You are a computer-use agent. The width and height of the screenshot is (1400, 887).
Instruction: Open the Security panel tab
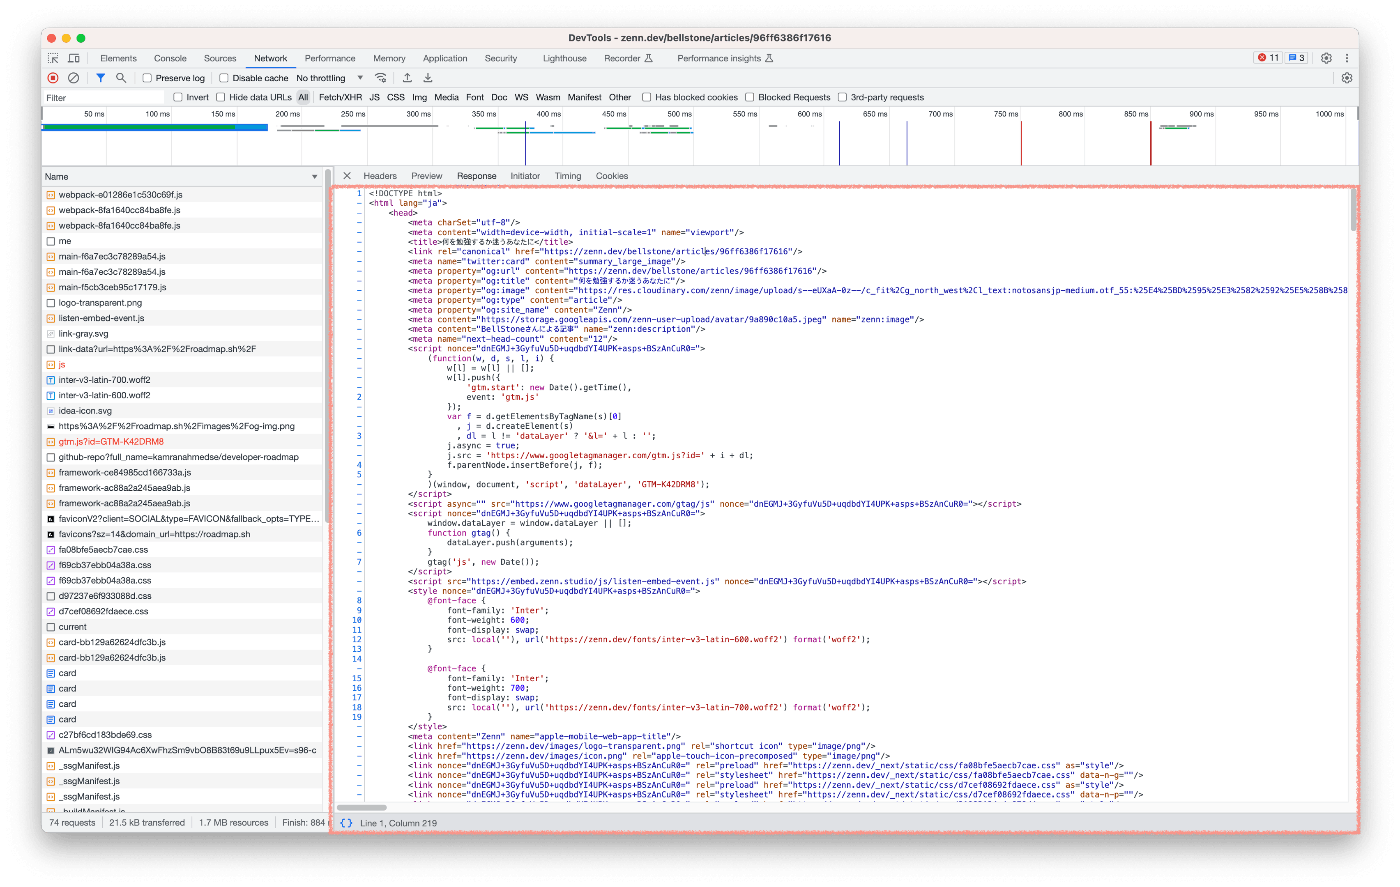coord(501,58)
